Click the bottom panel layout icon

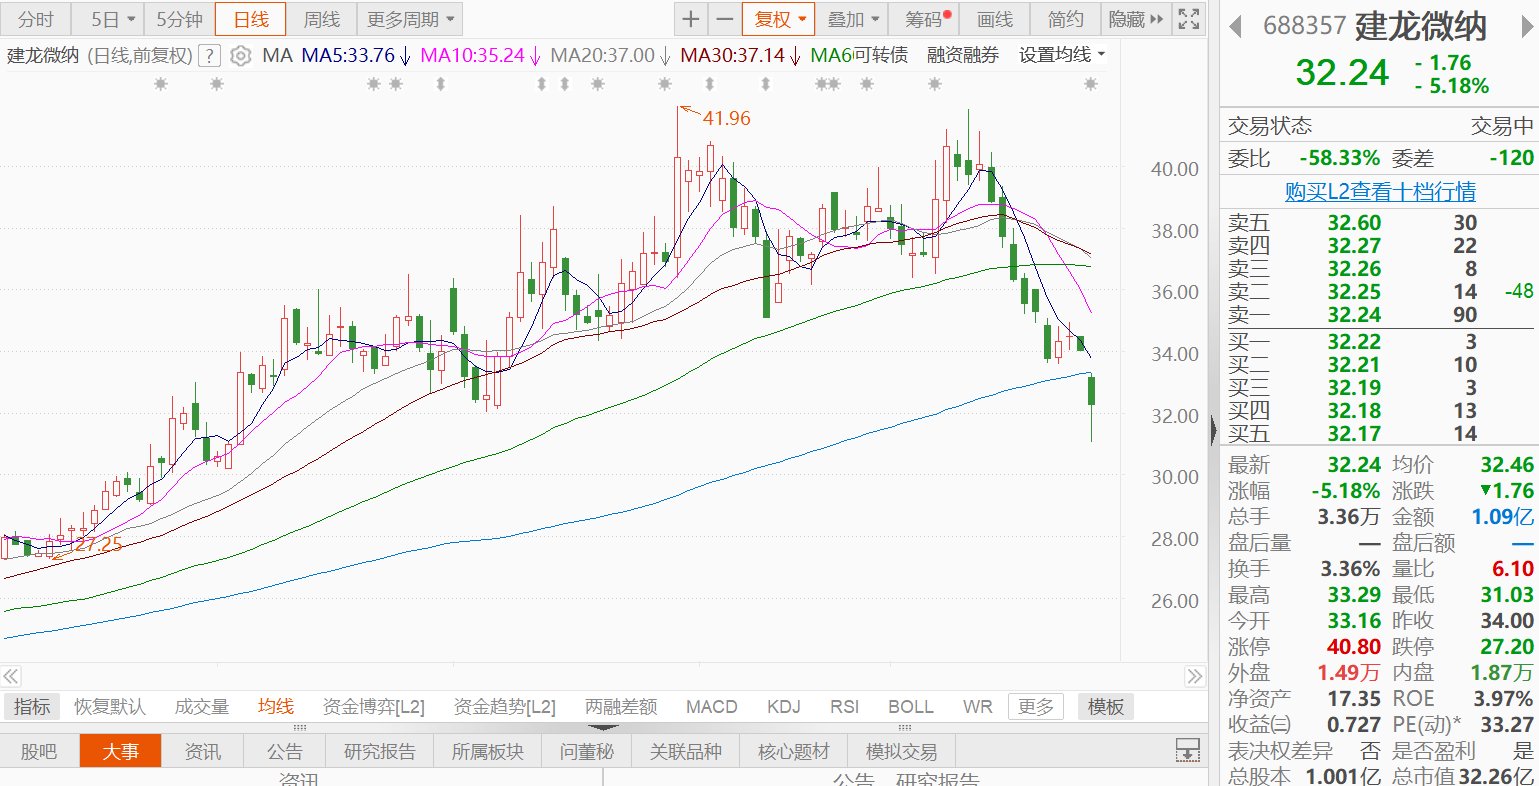pos(1187,750)
